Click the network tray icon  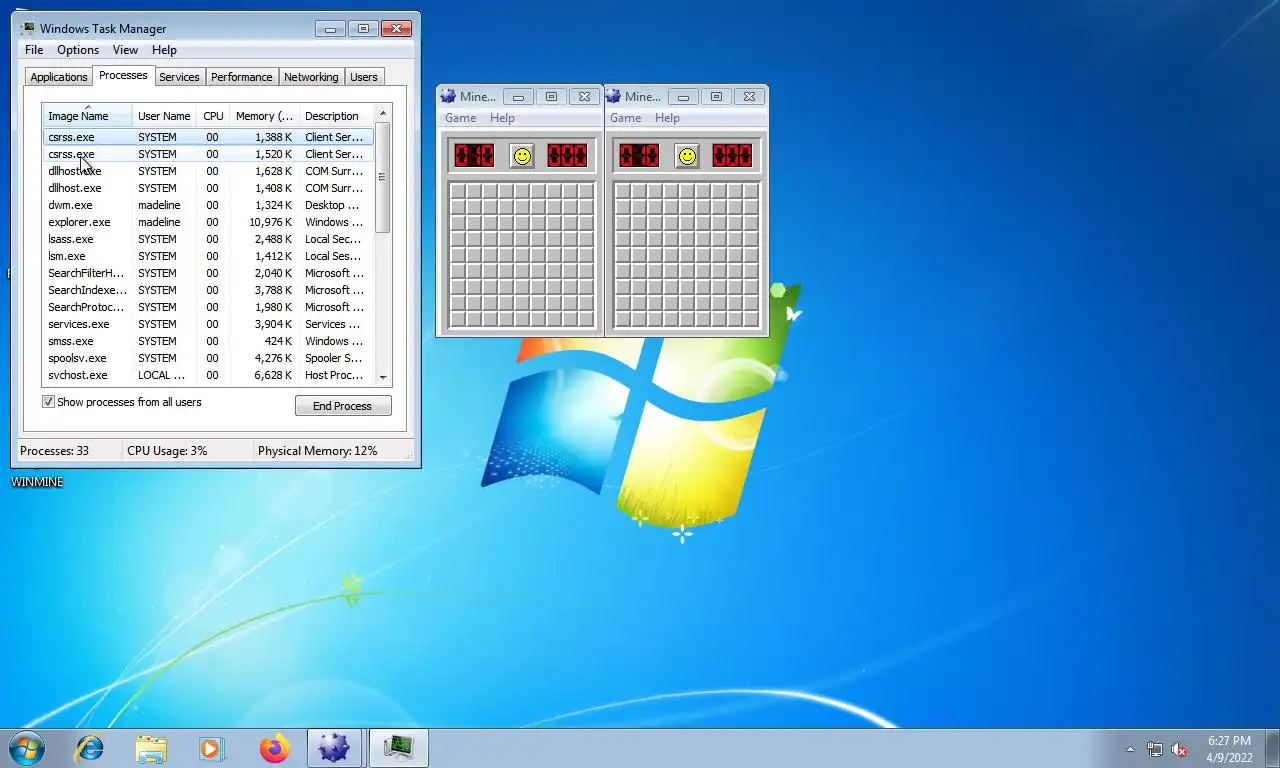1155,749
